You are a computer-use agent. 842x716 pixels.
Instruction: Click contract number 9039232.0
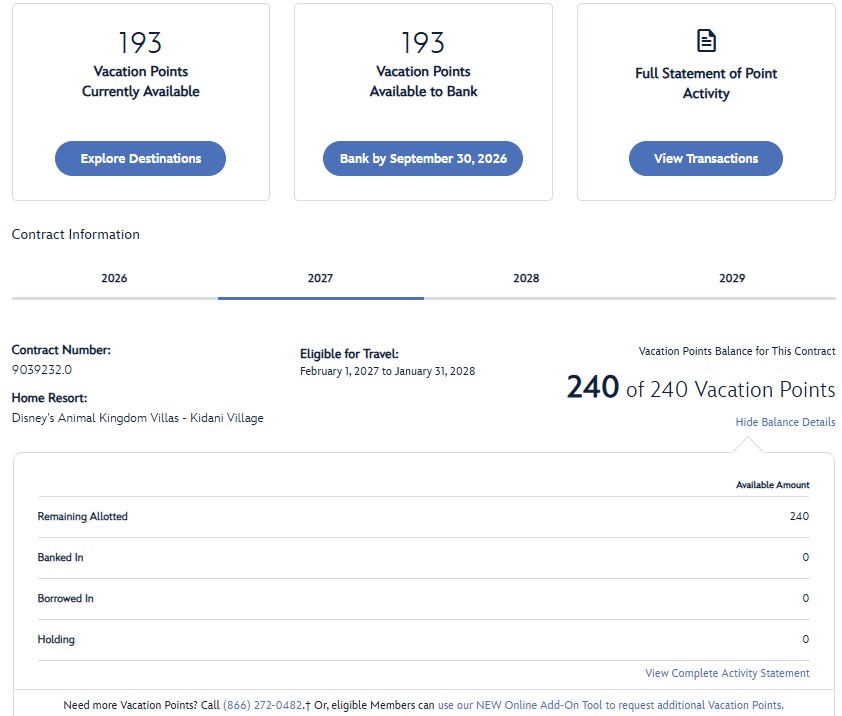pyautogui.click(x=42, y=369)
